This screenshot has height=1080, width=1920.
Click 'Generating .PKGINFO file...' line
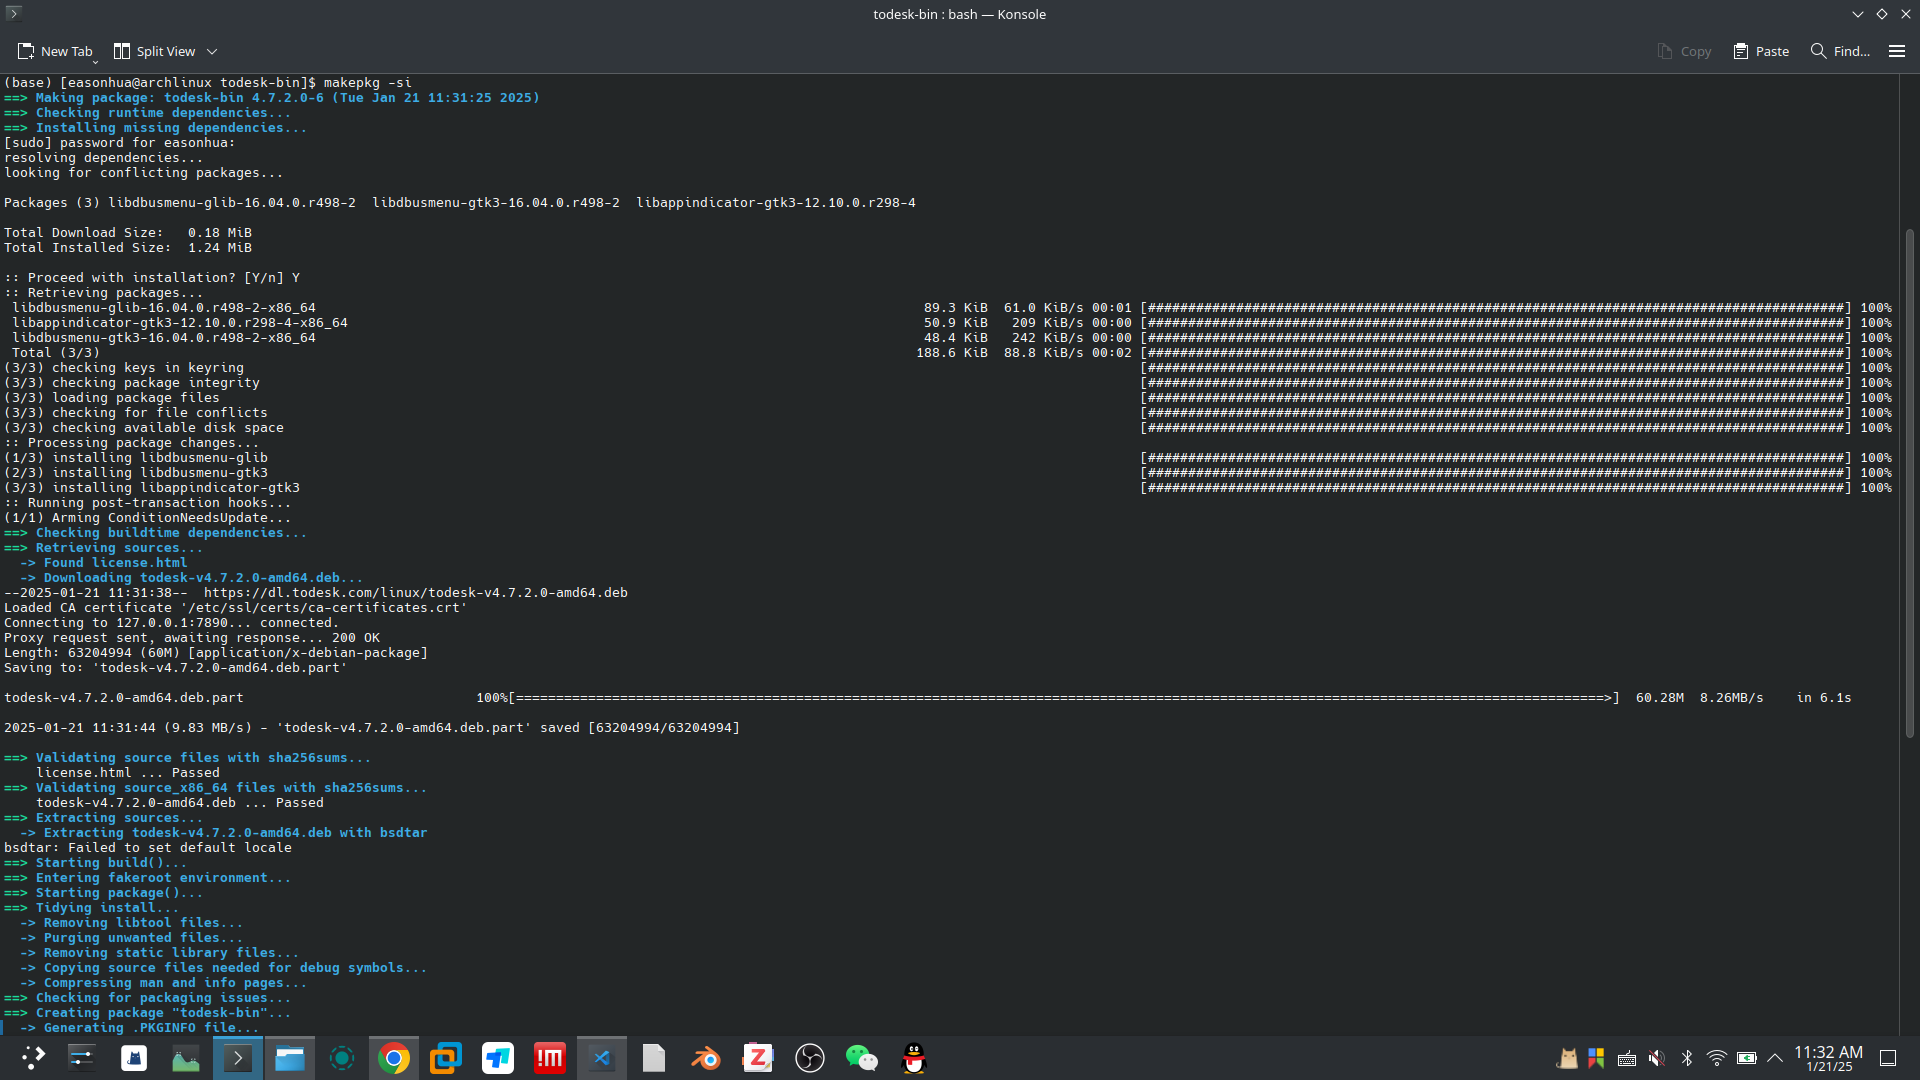(140, 1028)
